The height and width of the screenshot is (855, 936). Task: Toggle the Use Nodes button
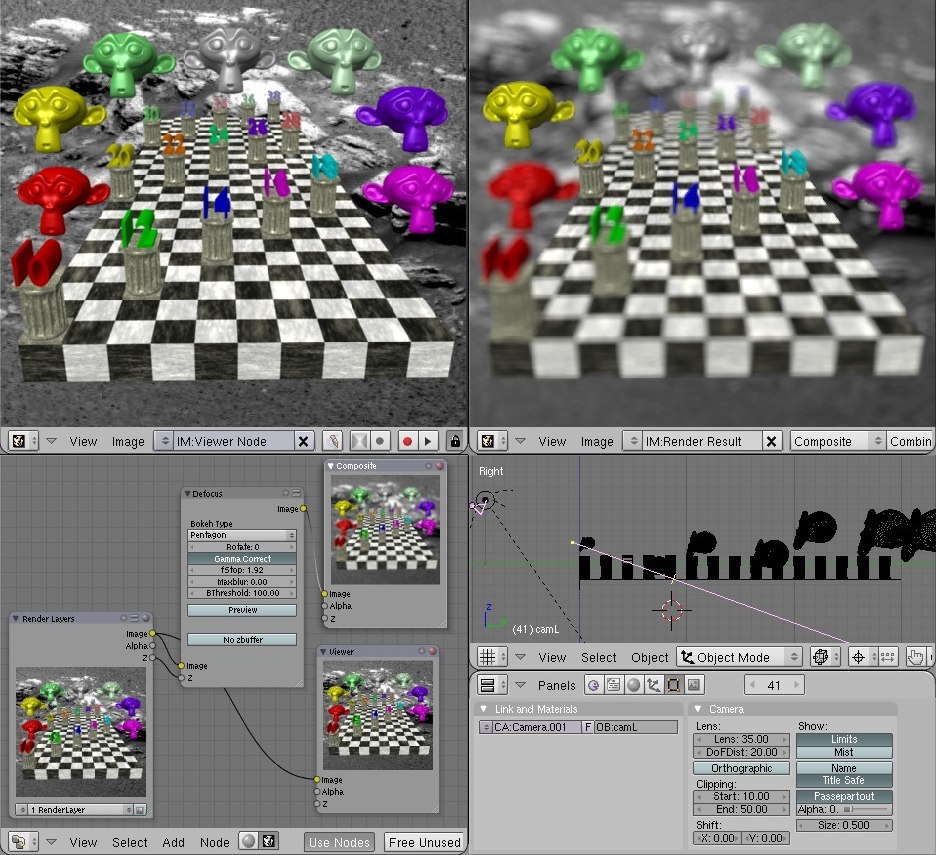click(x=339, y=842)
